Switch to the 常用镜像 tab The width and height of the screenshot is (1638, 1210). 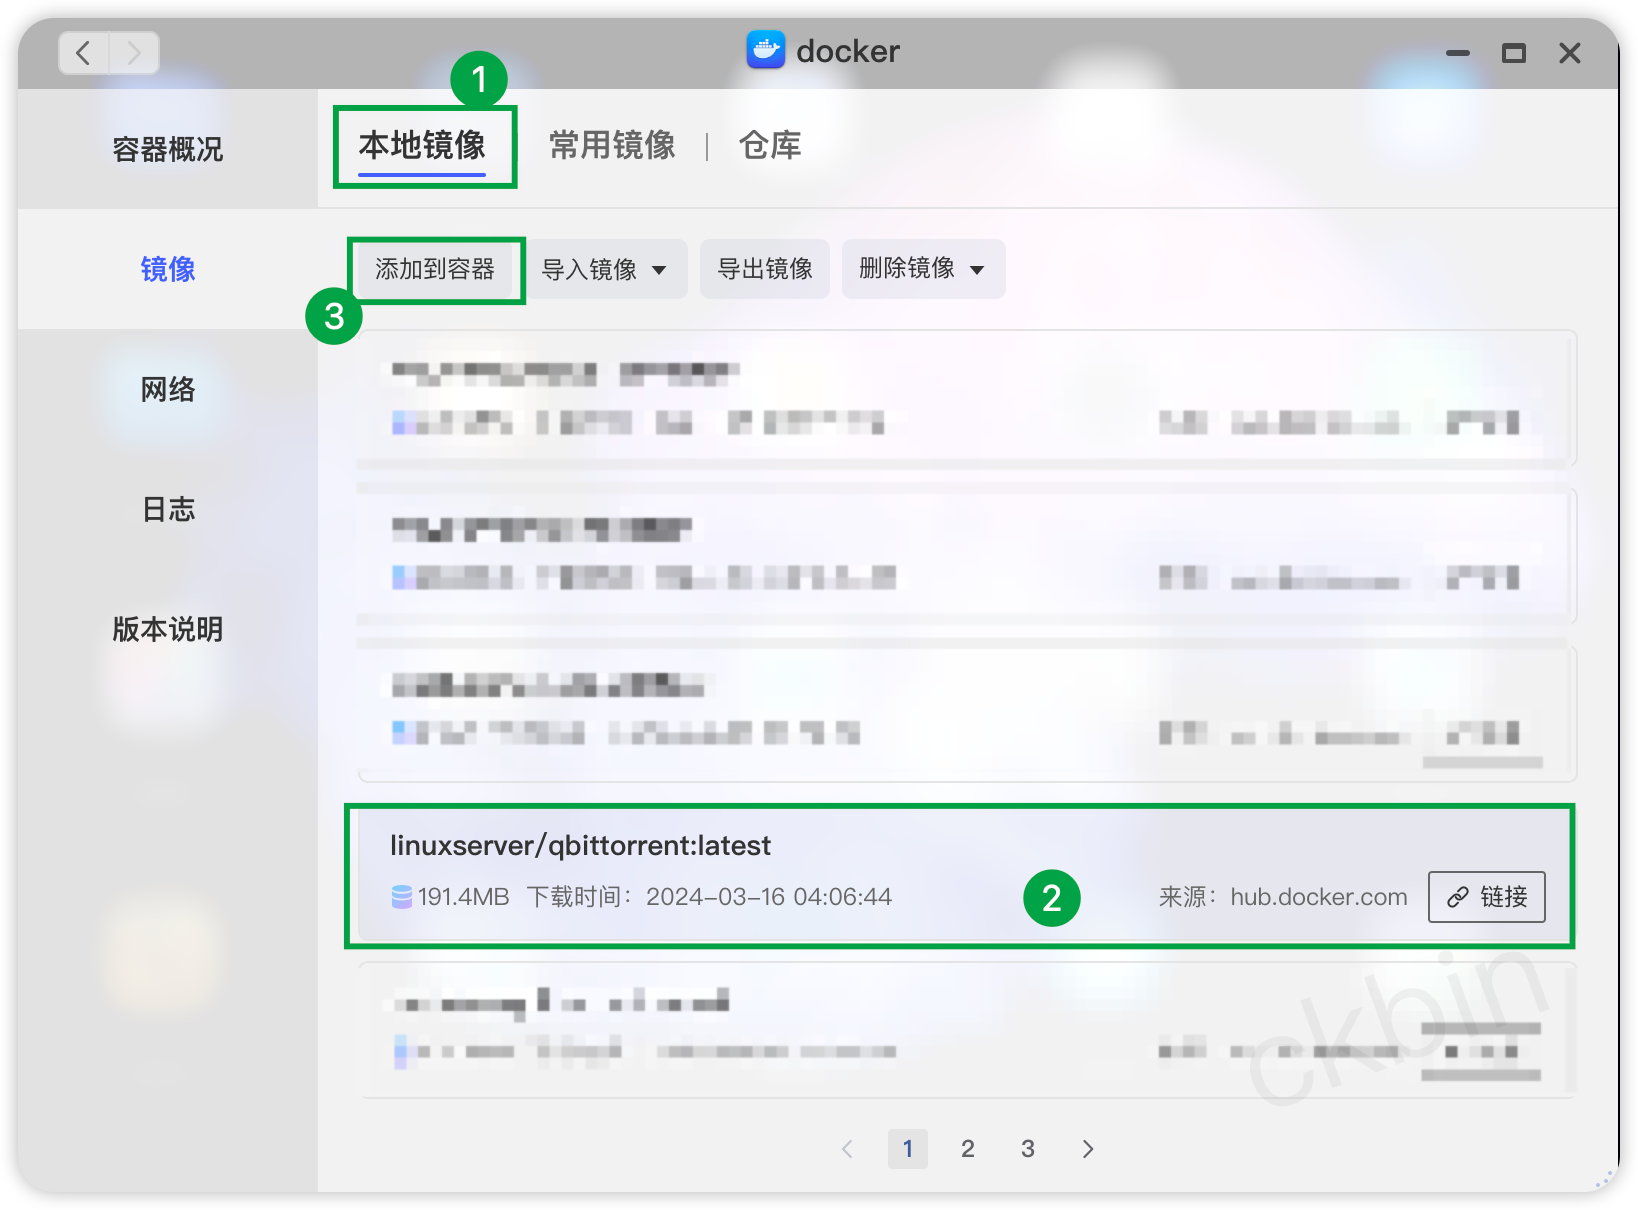(x=612, y=146)
